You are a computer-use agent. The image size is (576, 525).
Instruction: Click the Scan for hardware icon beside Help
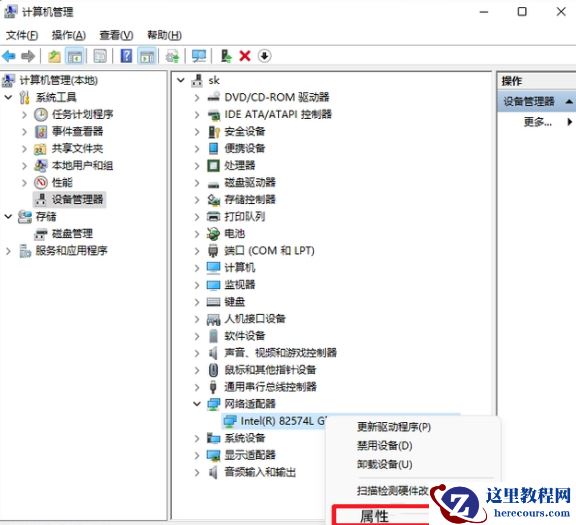pos(172,56)
